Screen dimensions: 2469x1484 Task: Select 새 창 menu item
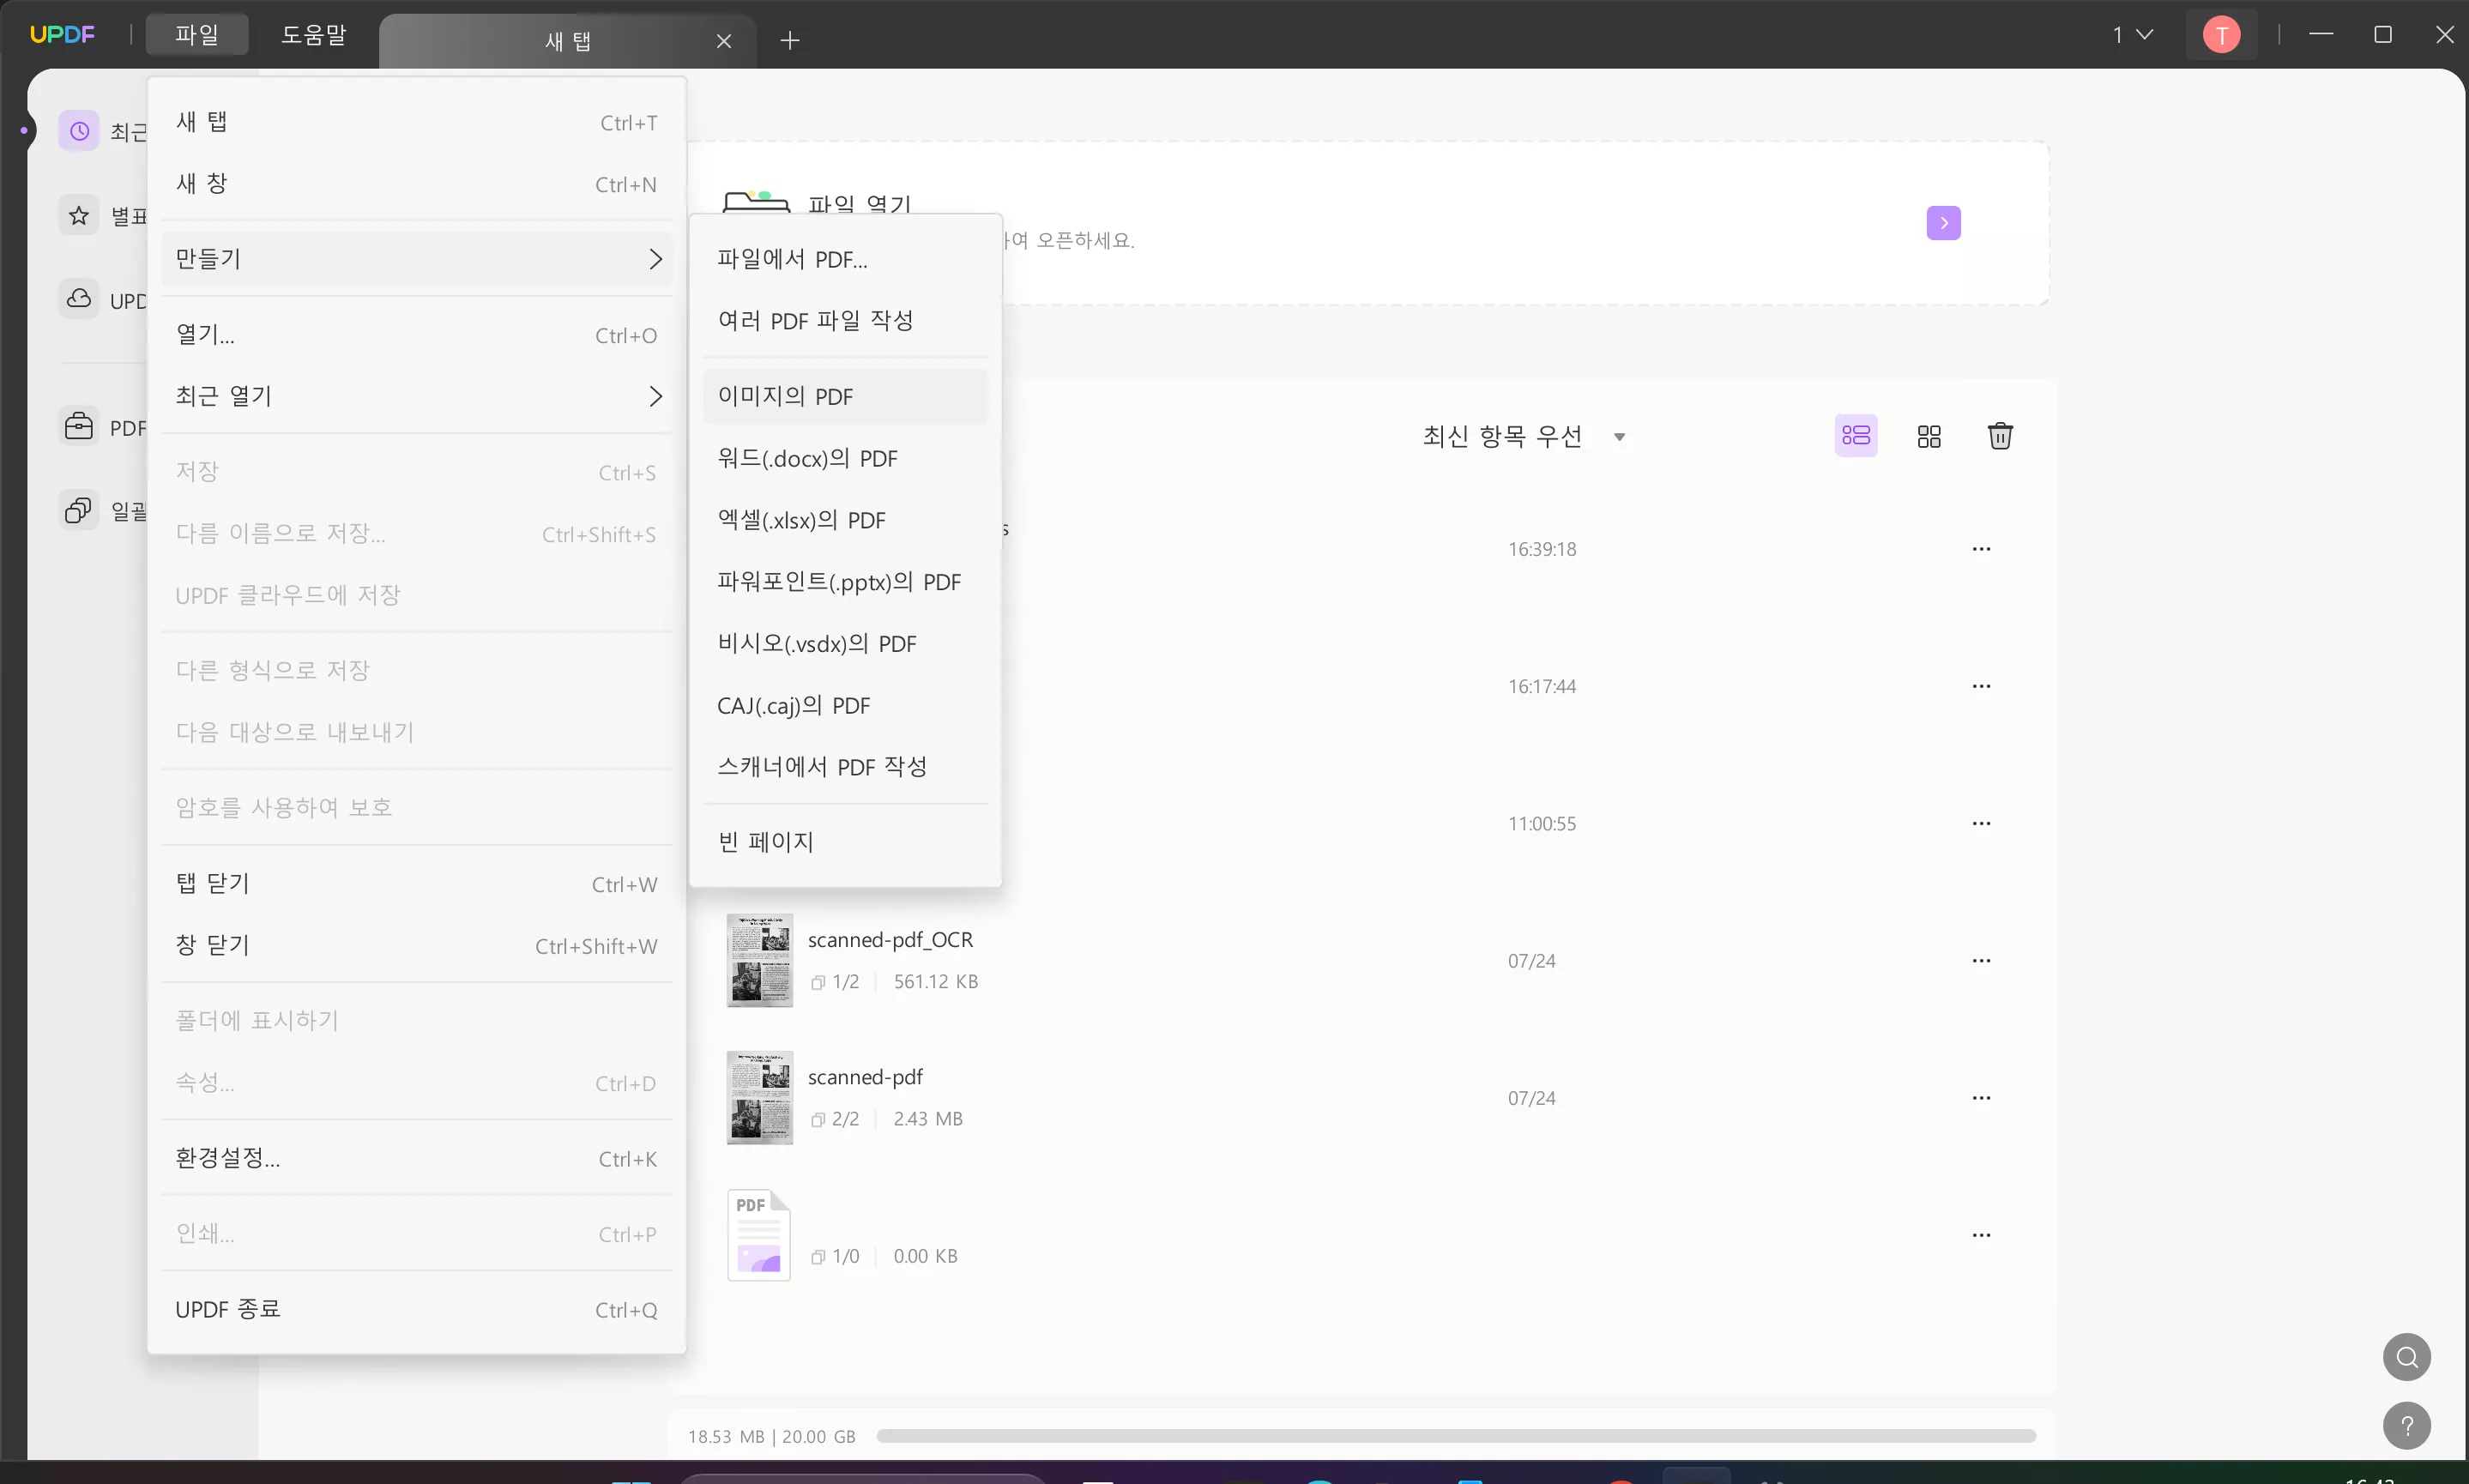417,184
